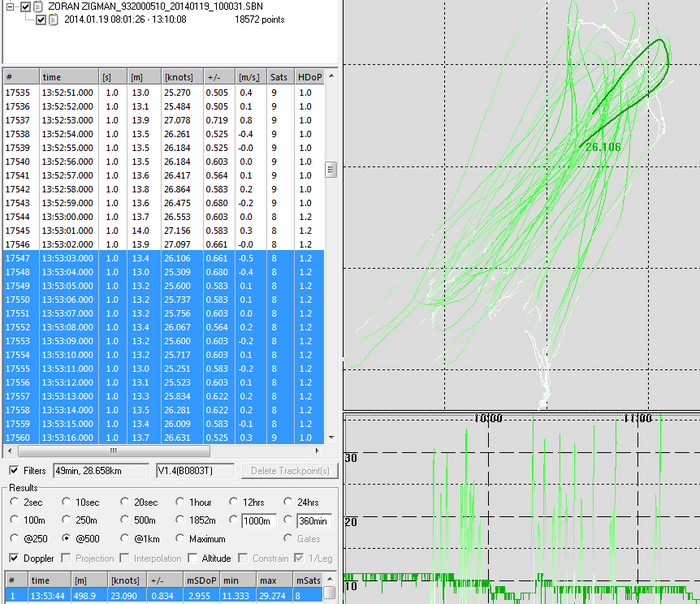Viewport: 700px width, 604px height.
Task: Select the @250 alpha option
Action: 14,538
